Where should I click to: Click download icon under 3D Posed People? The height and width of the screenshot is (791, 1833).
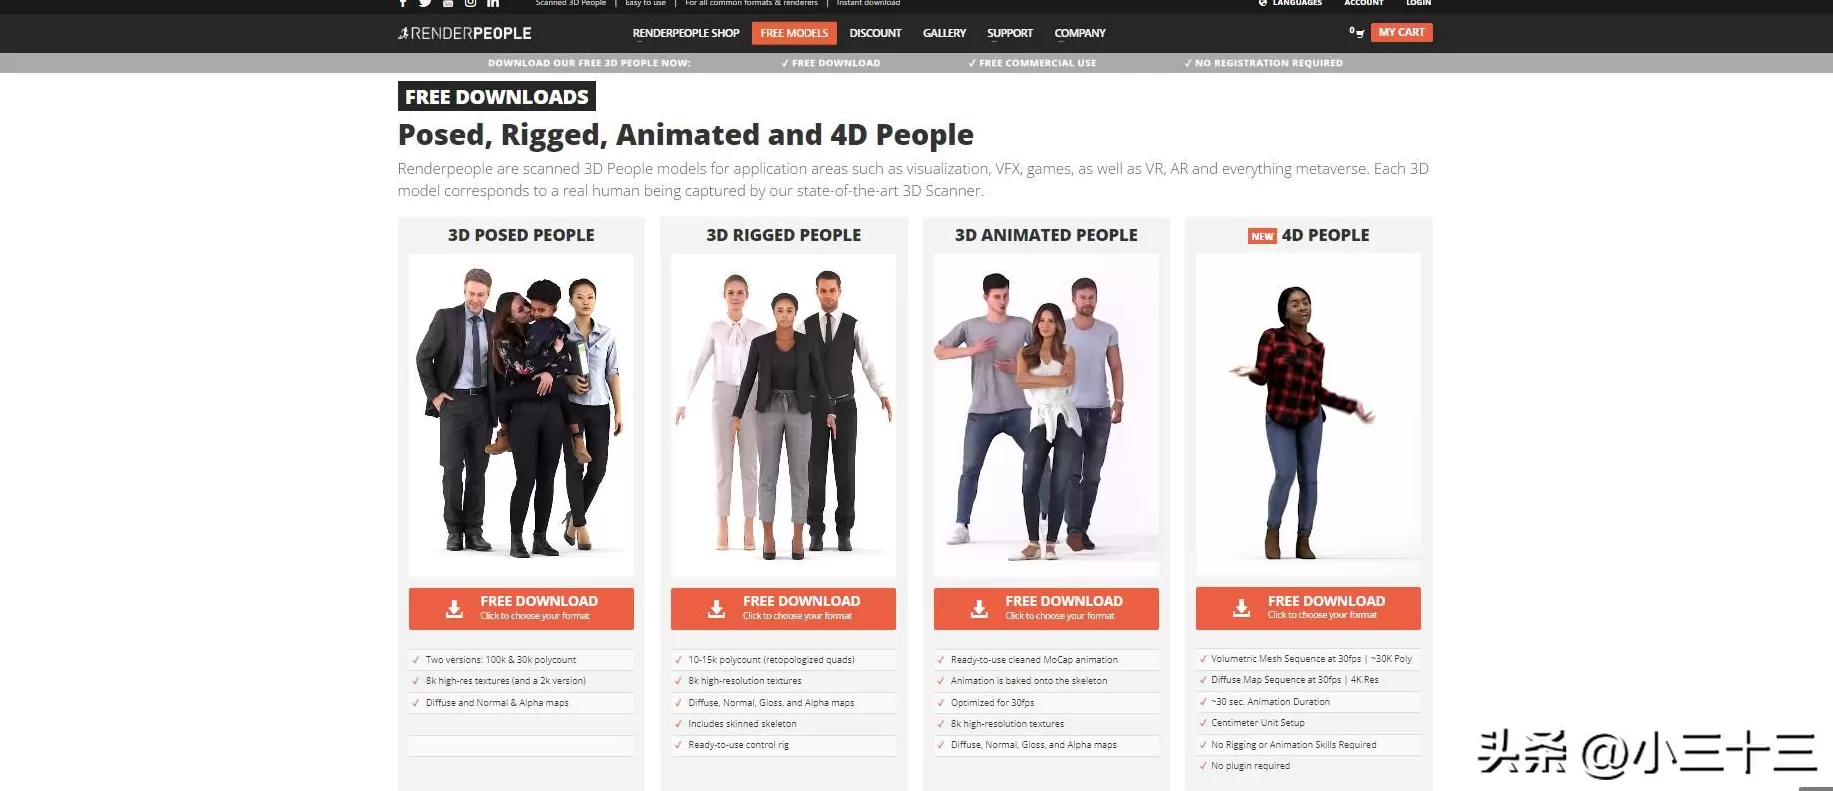(x=454, y=609)
